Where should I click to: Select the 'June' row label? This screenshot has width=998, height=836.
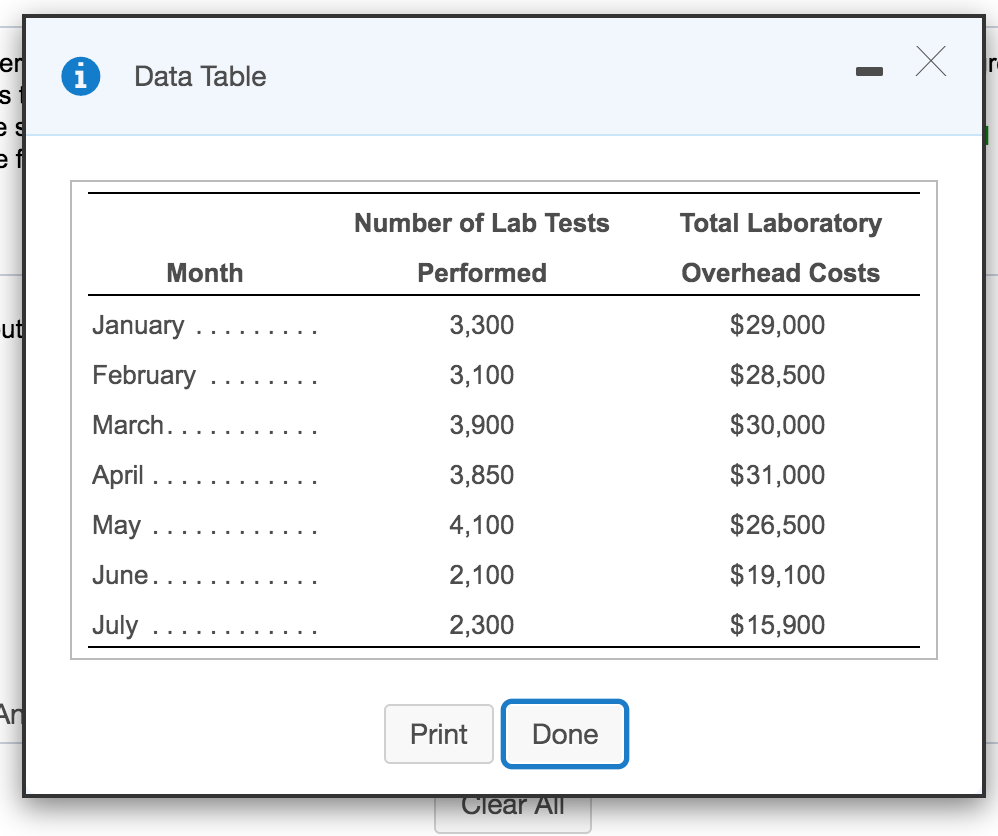click(x=120, y=575)
